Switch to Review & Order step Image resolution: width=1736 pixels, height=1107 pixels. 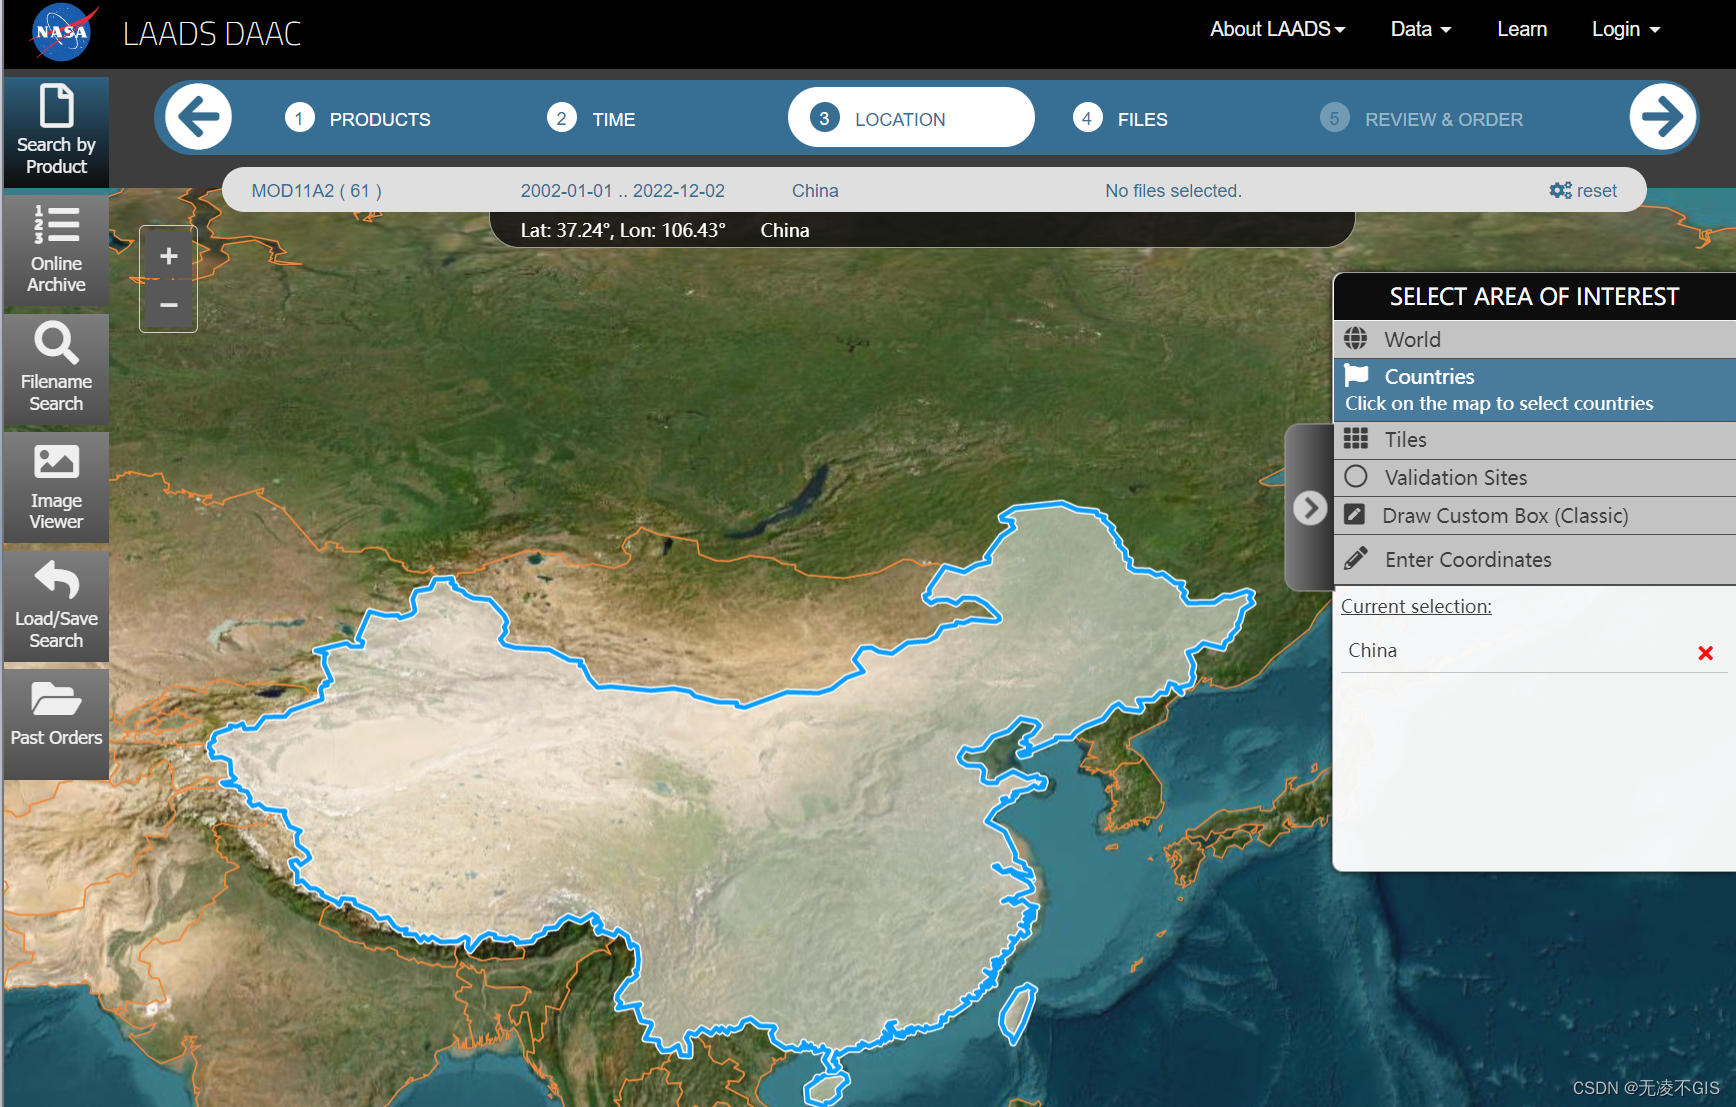pos(1421,119)
